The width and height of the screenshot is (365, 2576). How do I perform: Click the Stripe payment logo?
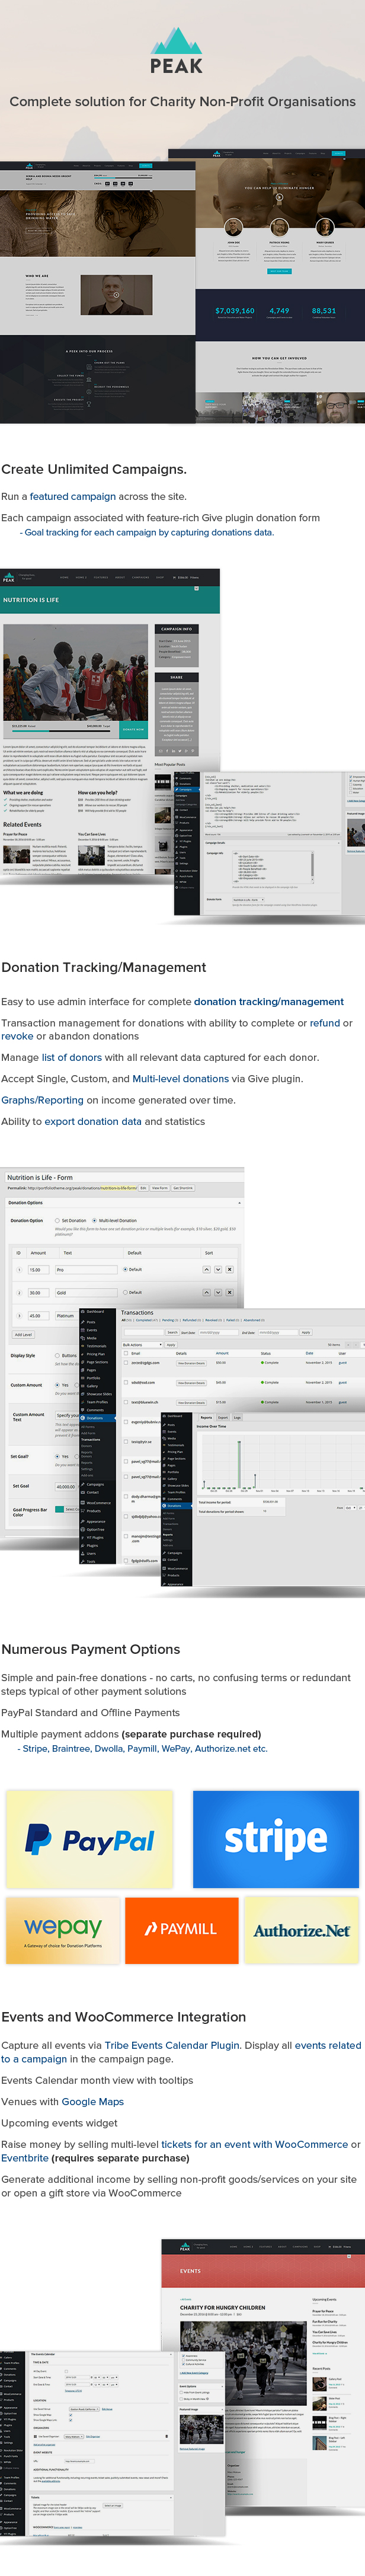point(275,1838)
